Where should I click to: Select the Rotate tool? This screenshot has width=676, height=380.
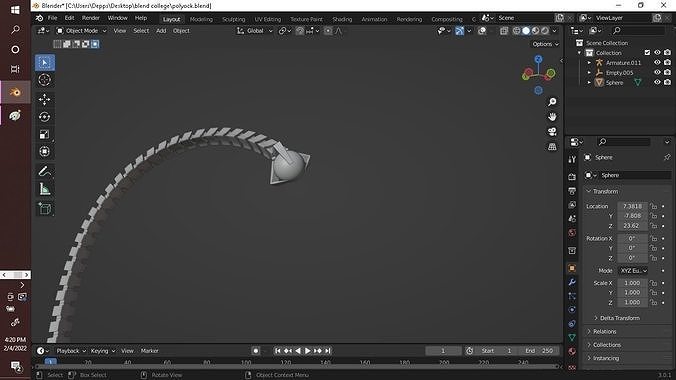(x=44, y=117)
